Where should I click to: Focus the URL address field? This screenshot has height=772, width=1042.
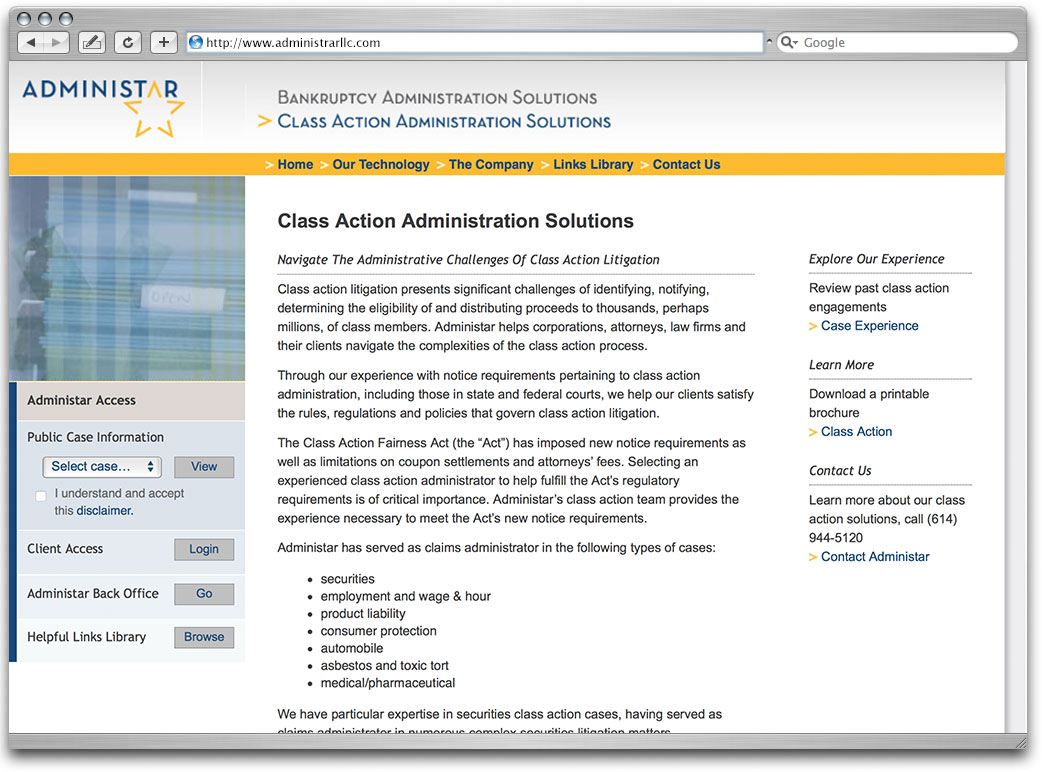pos(474,43)
